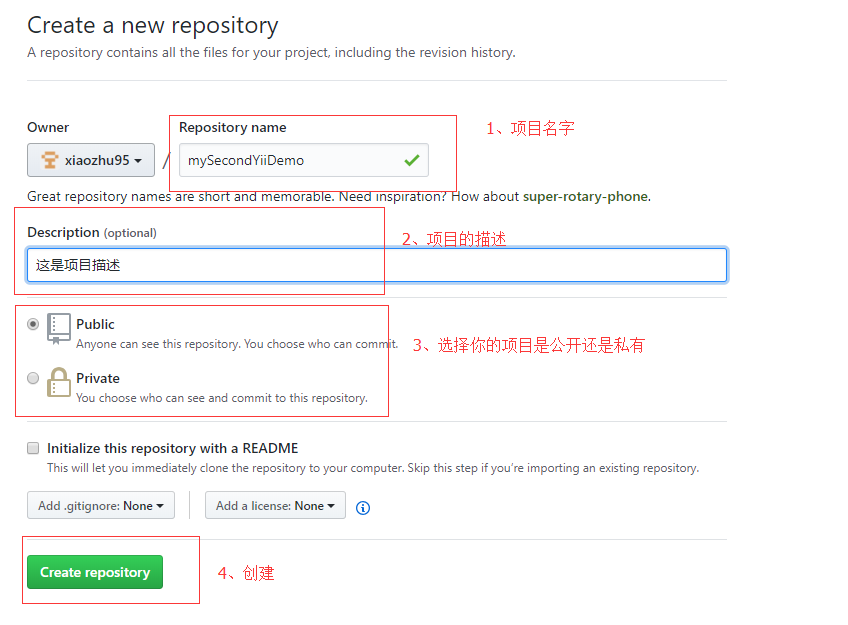Click the Private repository lock icon
The height and width of the screenshot is (625, 848).
click(59, 383)
